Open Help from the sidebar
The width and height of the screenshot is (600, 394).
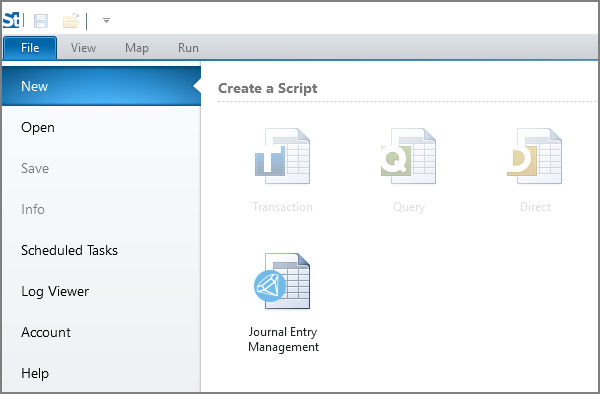pos(101,373)
